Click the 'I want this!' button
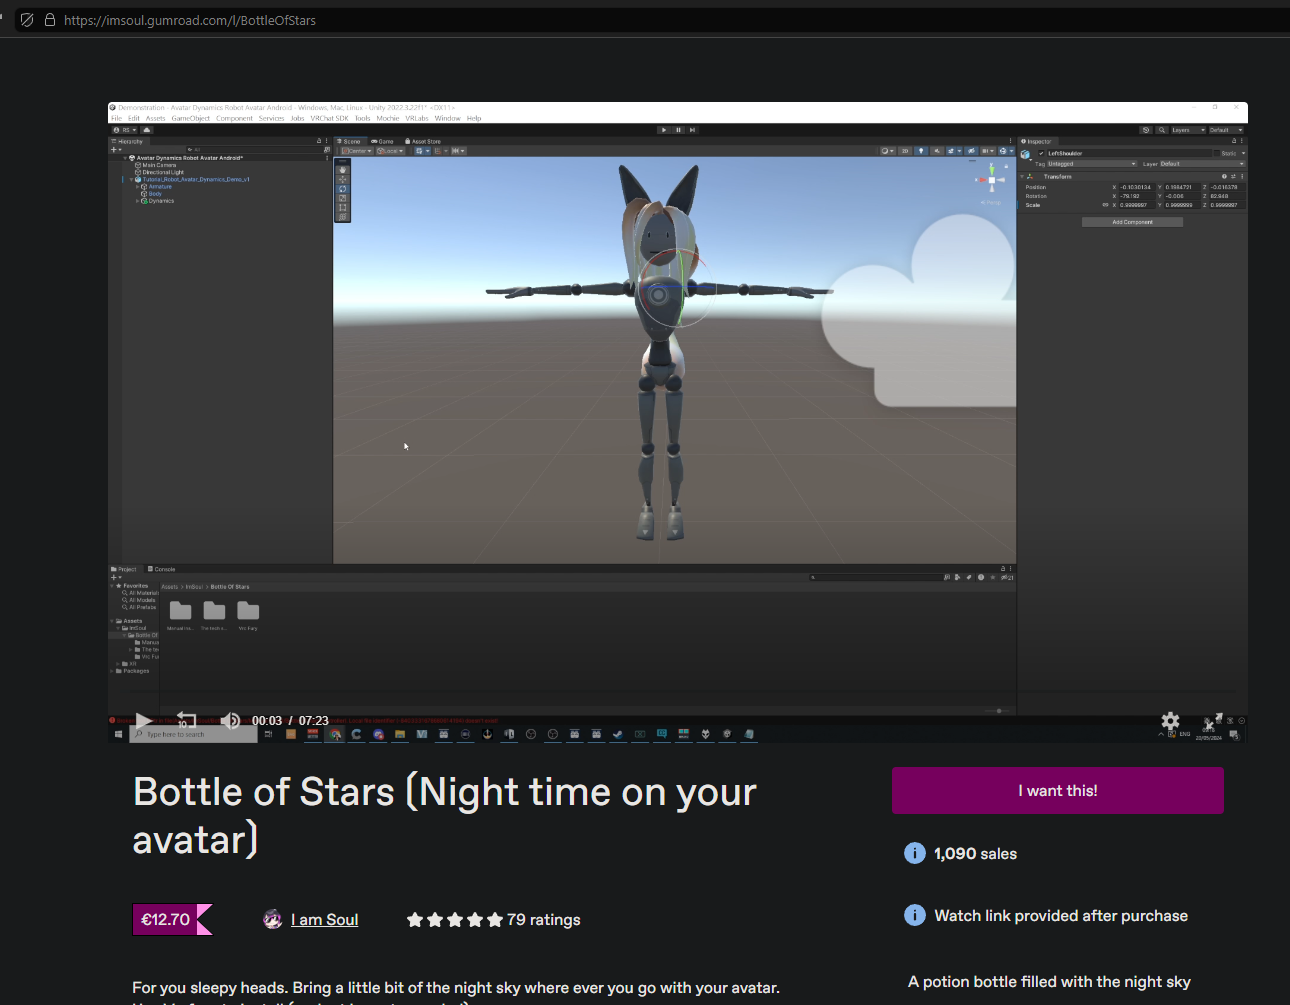 1058,791
